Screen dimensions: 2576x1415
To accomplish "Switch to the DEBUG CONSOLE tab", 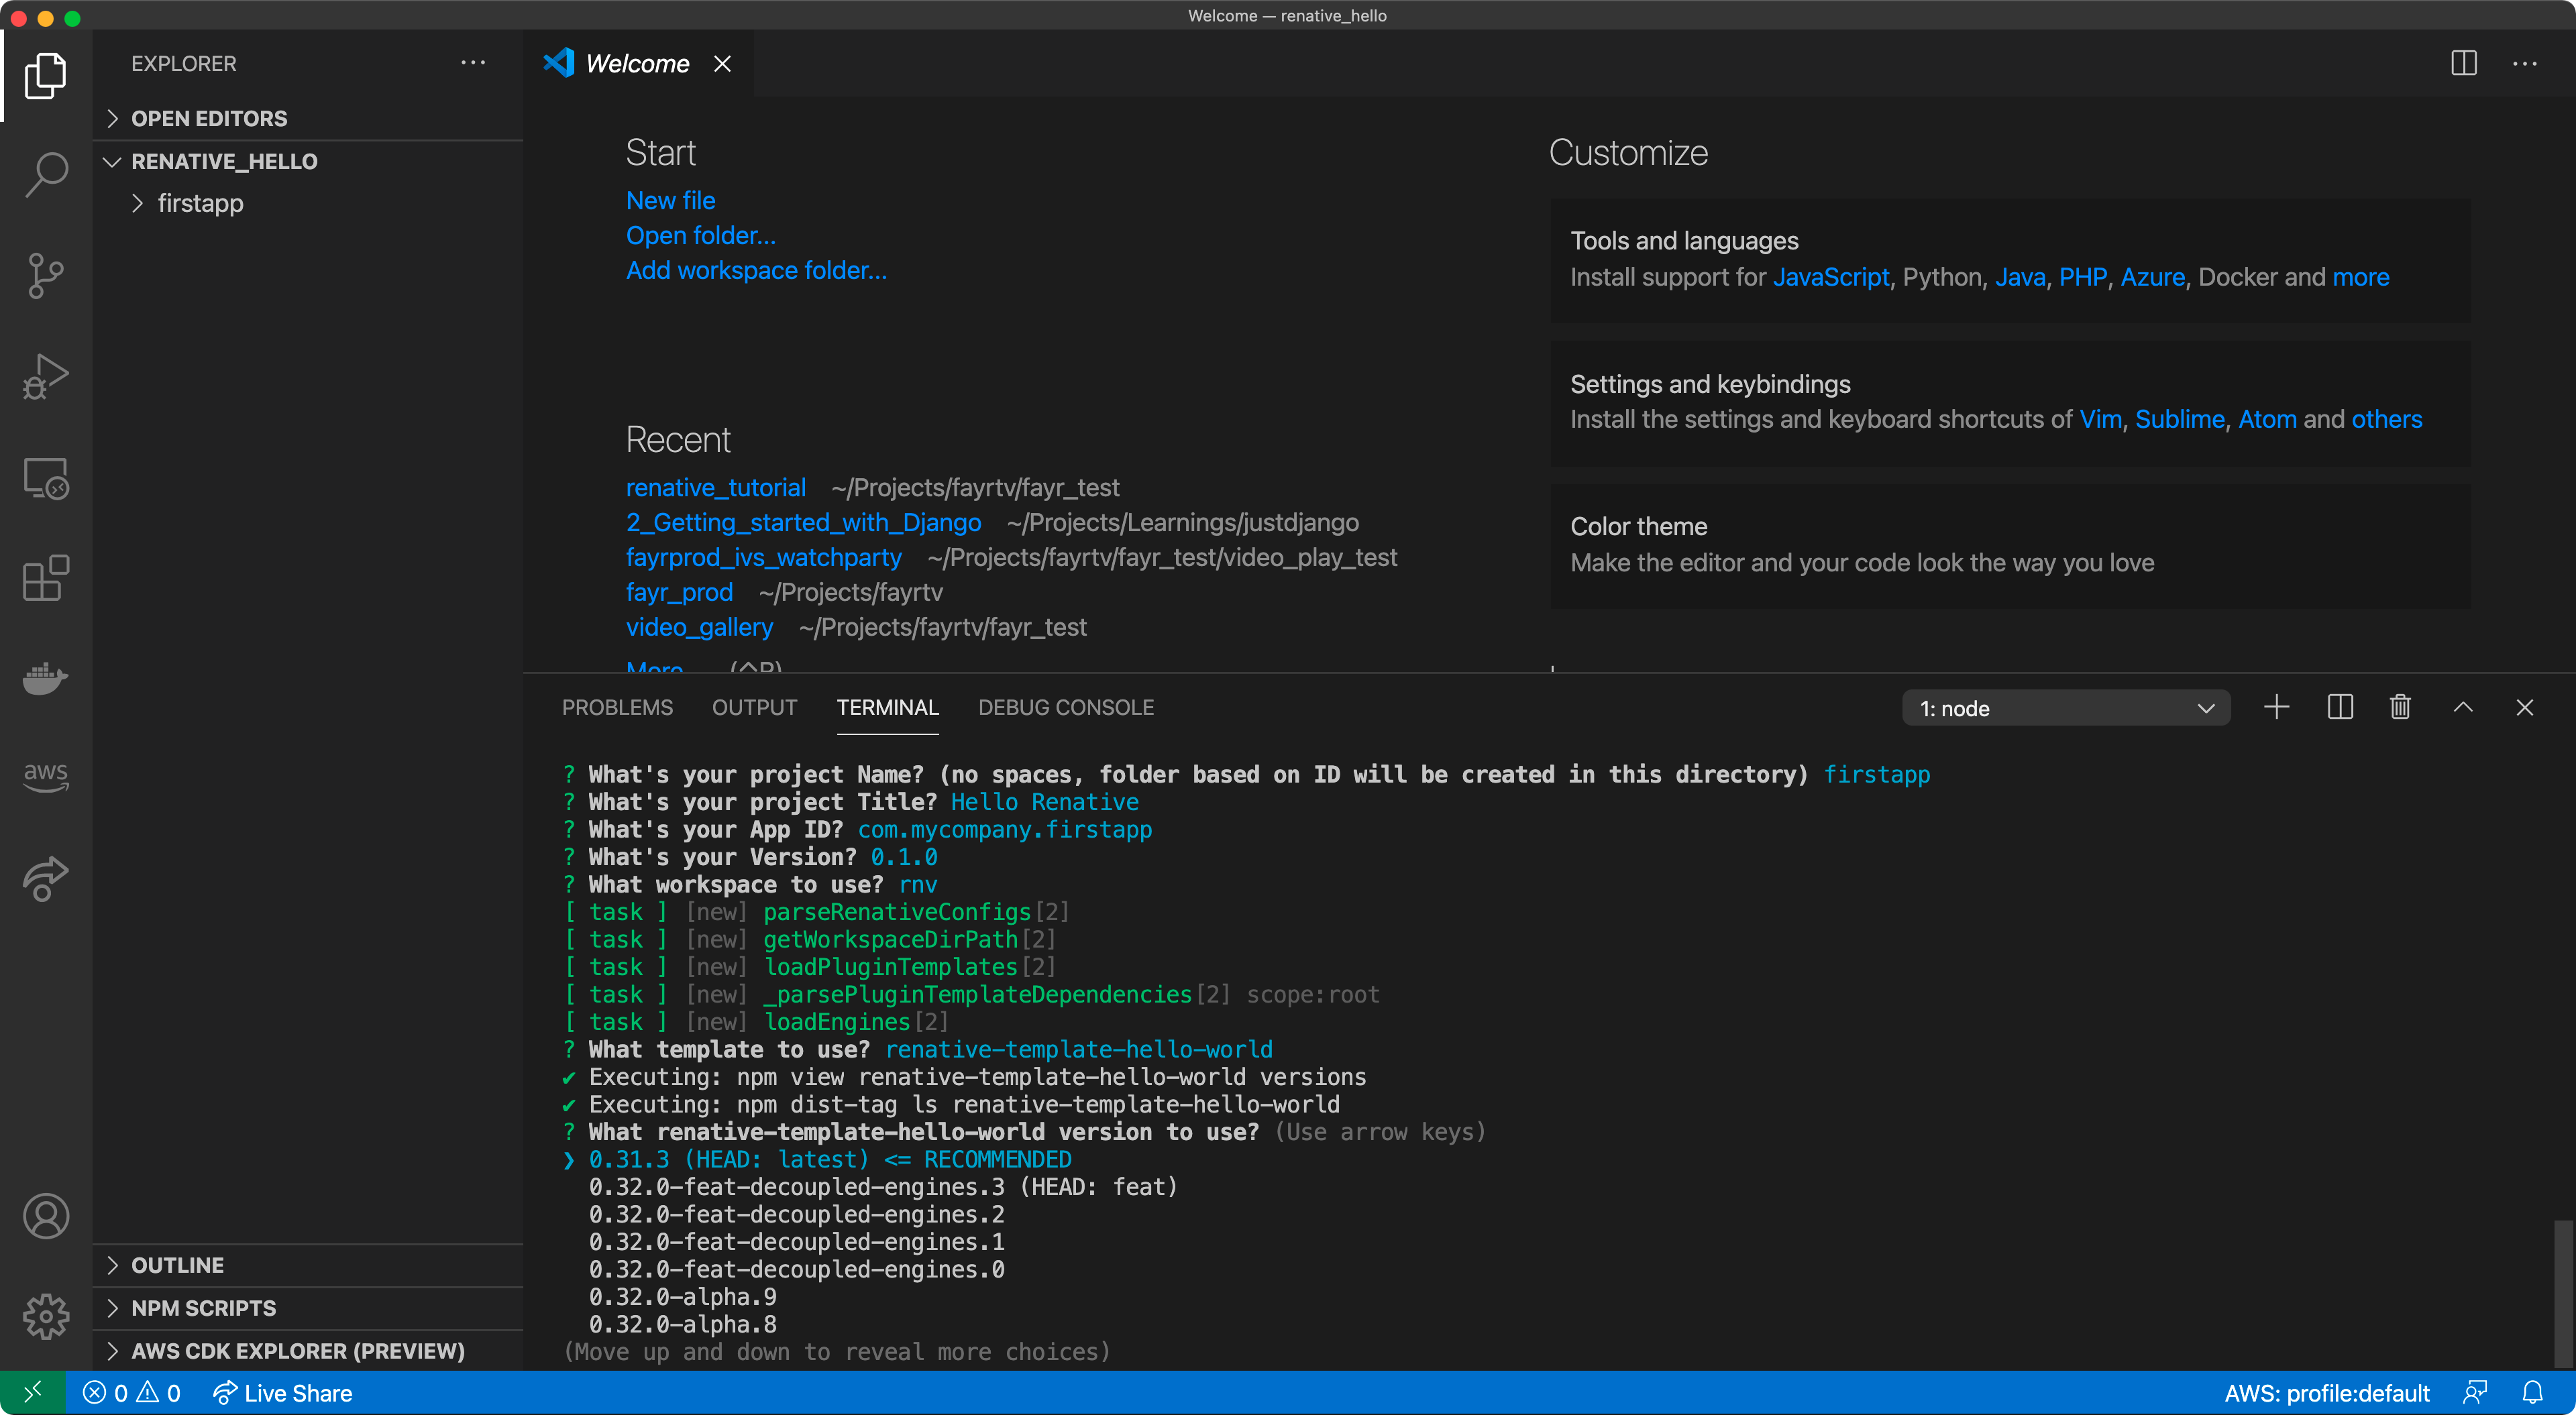I will 1065,707.
